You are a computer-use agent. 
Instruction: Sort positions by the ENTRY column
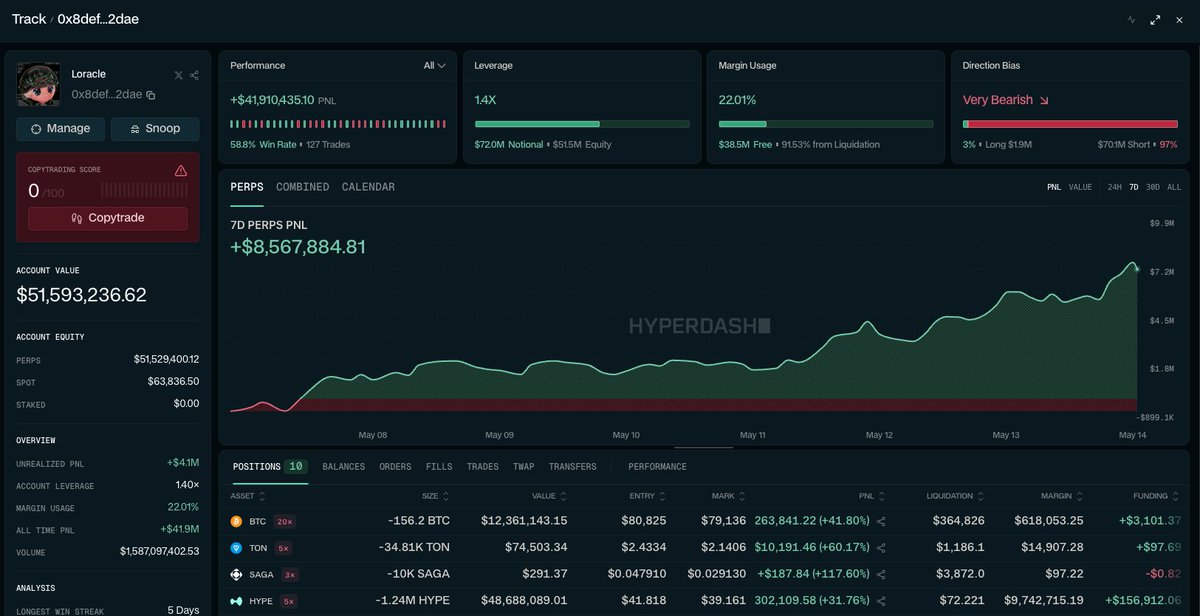pyautogui.click(x=647, y=495)
